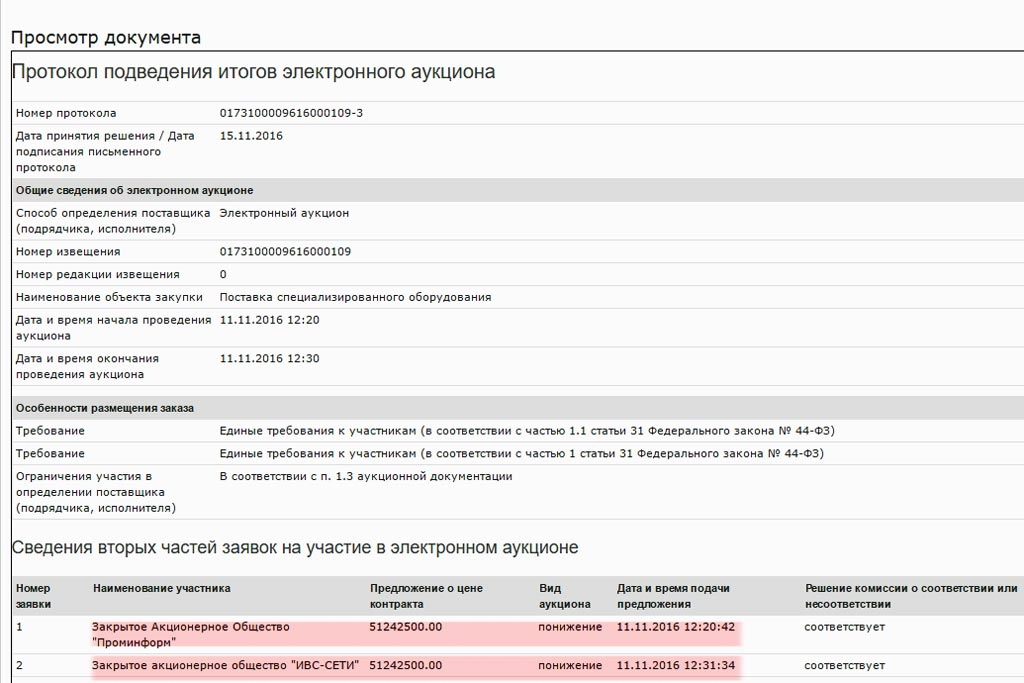Click 'соответствует' in the Проминформ row
This screenshot has height=683, width=1024.
tap(844, 627)
